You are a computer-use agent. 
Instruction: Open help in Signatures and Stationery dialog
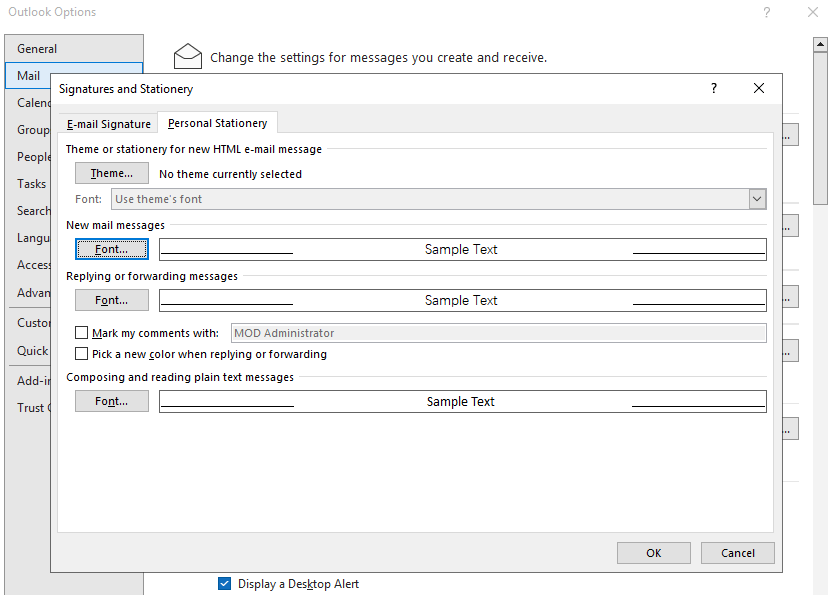coord(714,88)
